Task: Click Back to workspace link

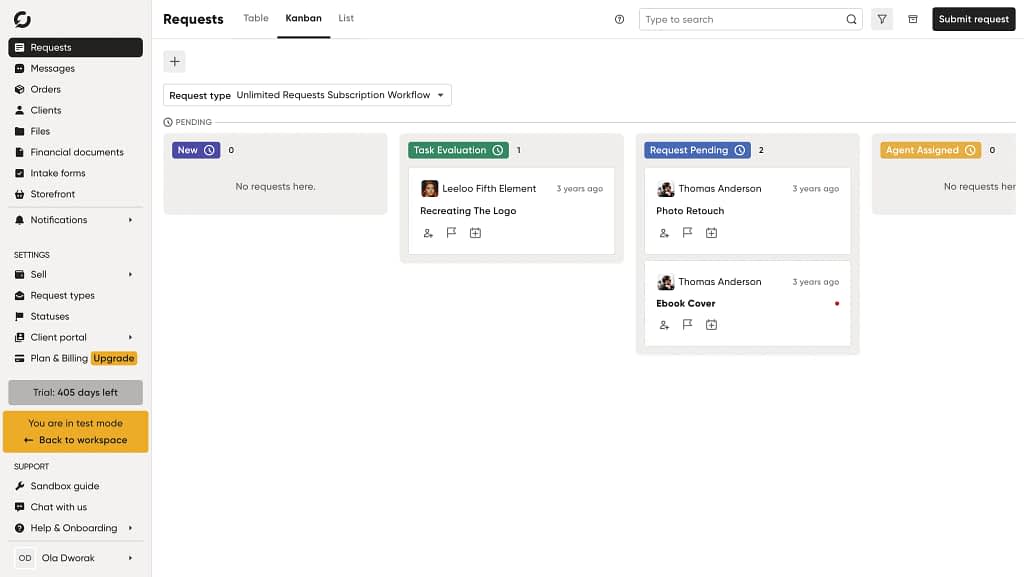Action: 76,440
